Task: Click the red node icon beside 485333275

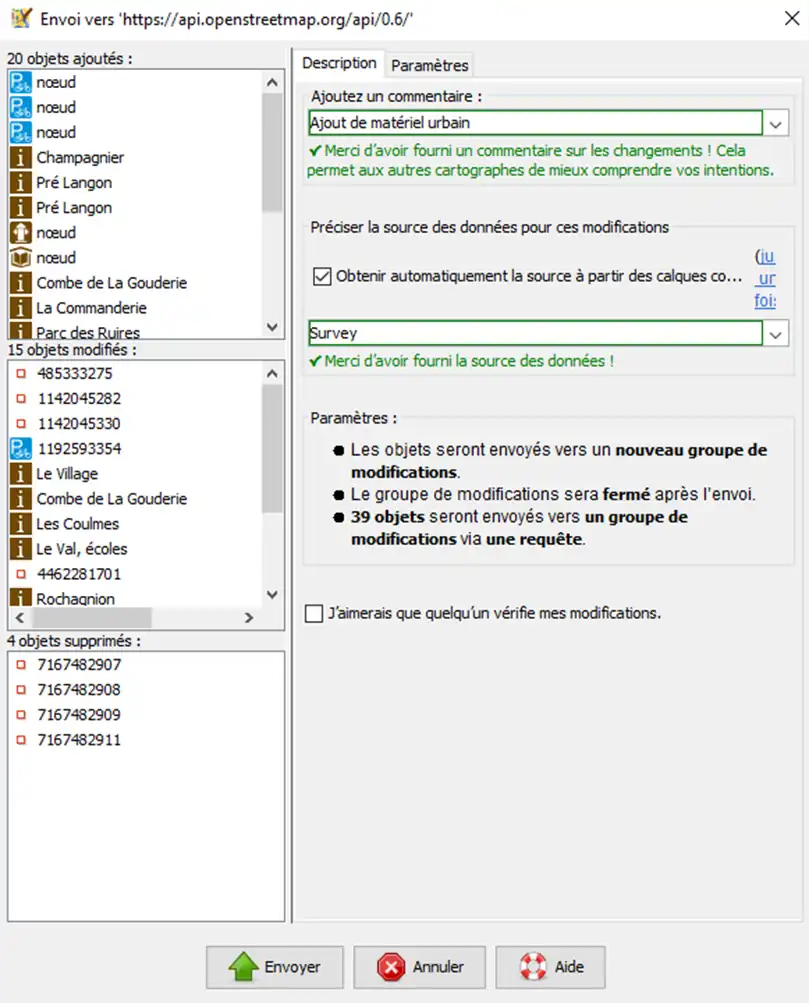Action: [21, 373]
